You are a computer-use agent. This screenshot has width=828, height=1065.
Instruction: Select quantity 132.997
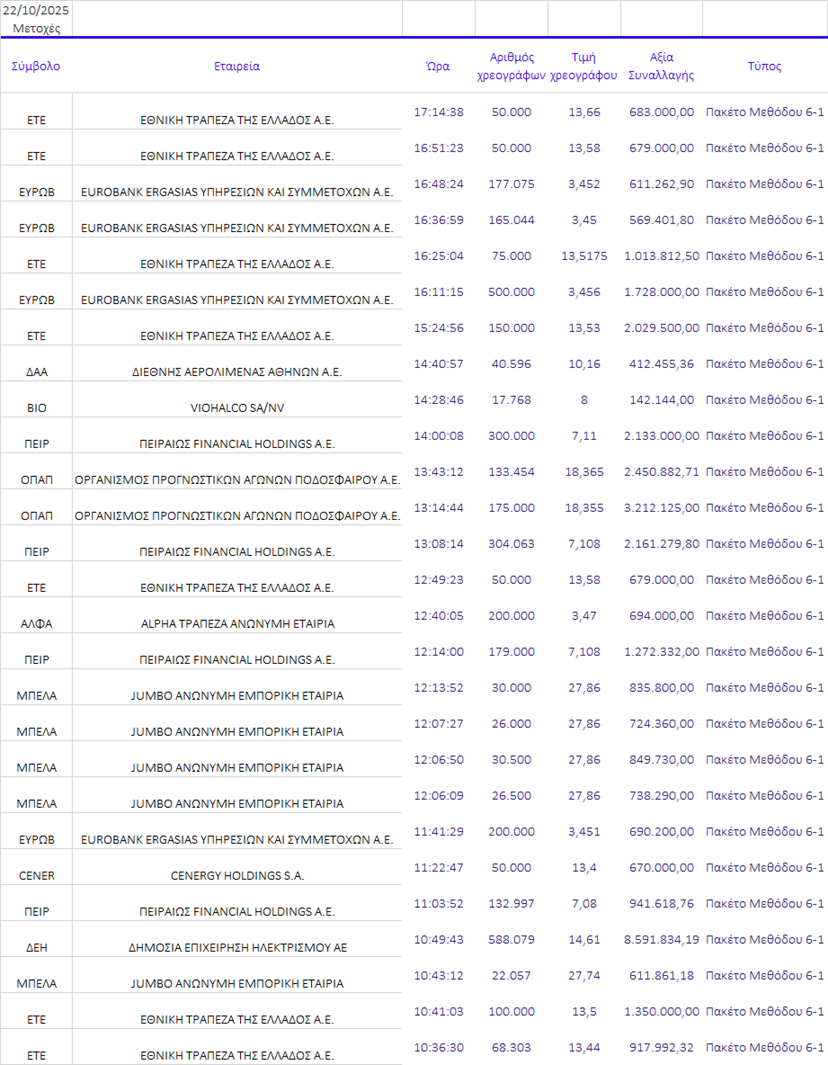(x=511, y=904)
